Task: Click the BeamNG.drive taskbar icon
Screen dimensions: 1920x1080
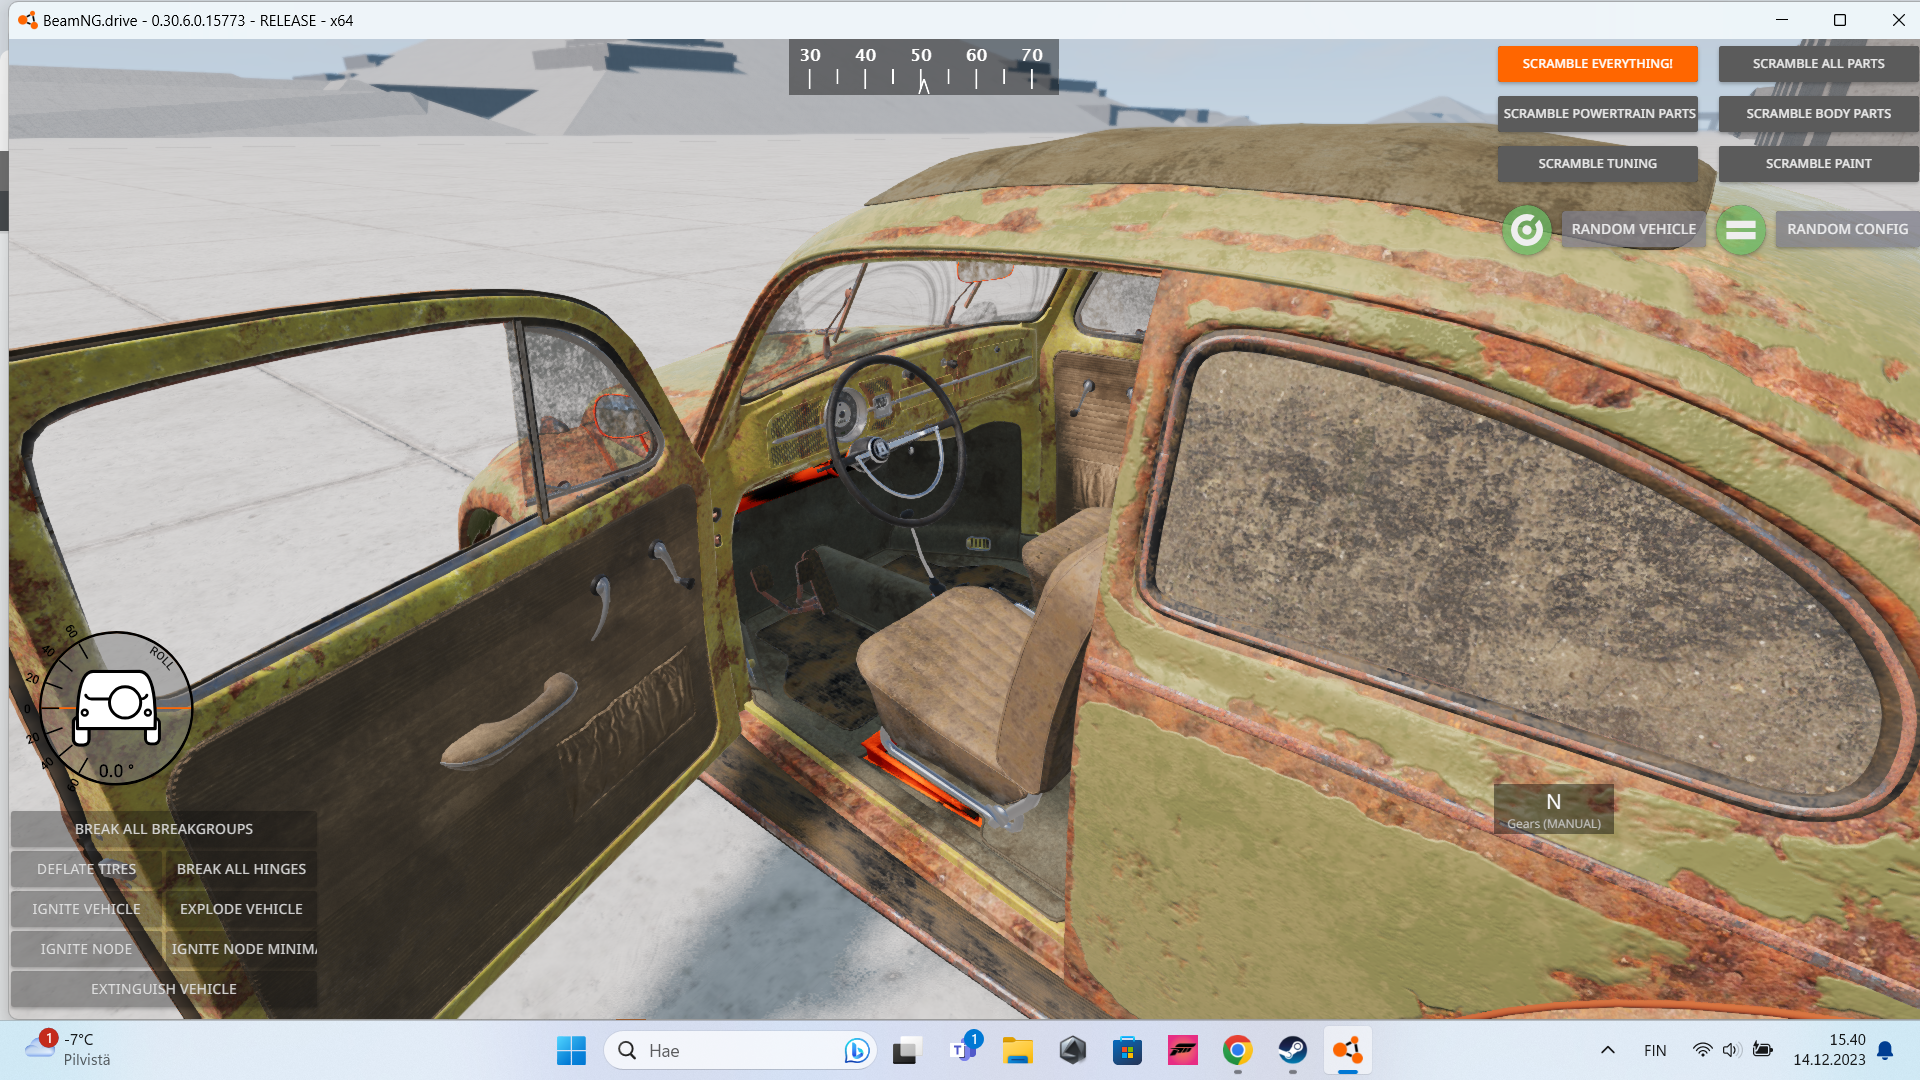Action: 1347,1050
